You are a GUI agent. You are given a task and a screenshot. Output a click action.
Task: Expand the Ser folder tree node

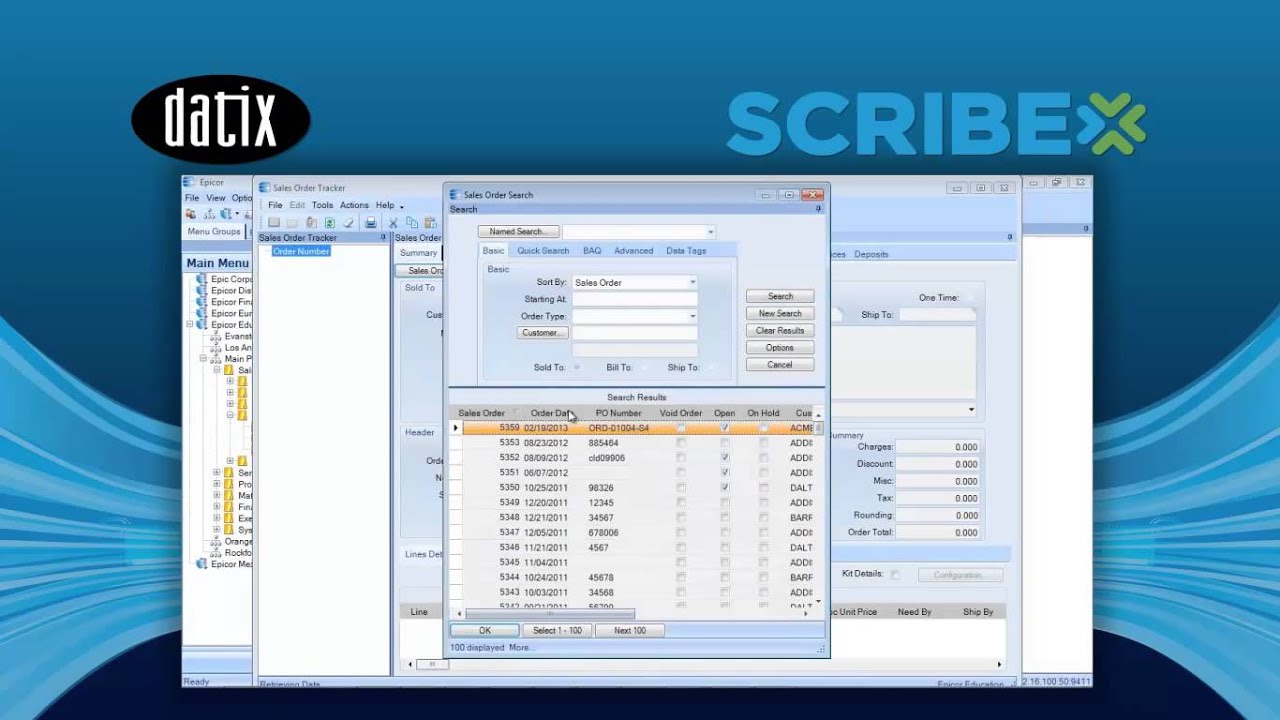[x=216, y=472]
